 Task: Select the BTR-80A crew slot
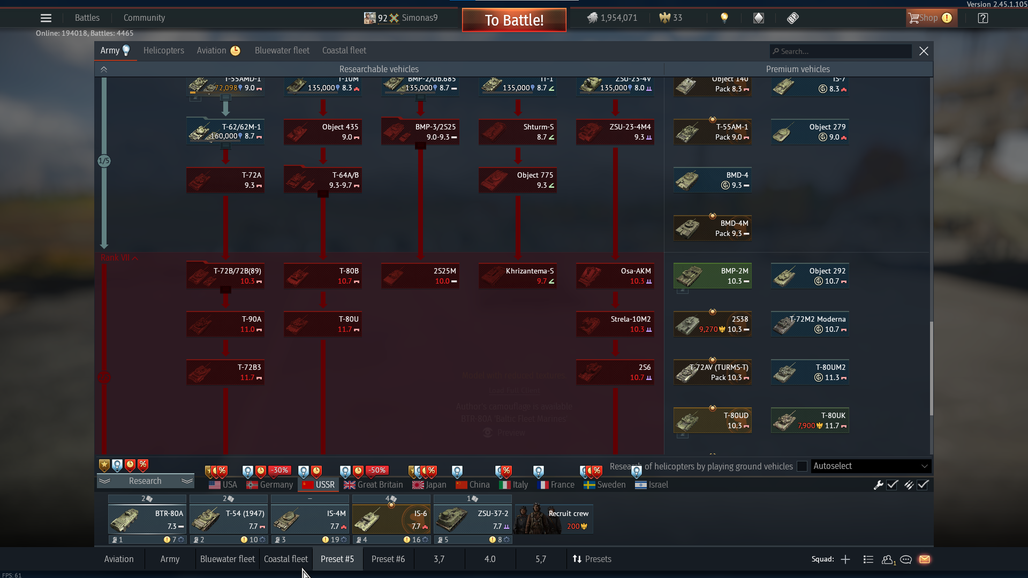(147, 520)
